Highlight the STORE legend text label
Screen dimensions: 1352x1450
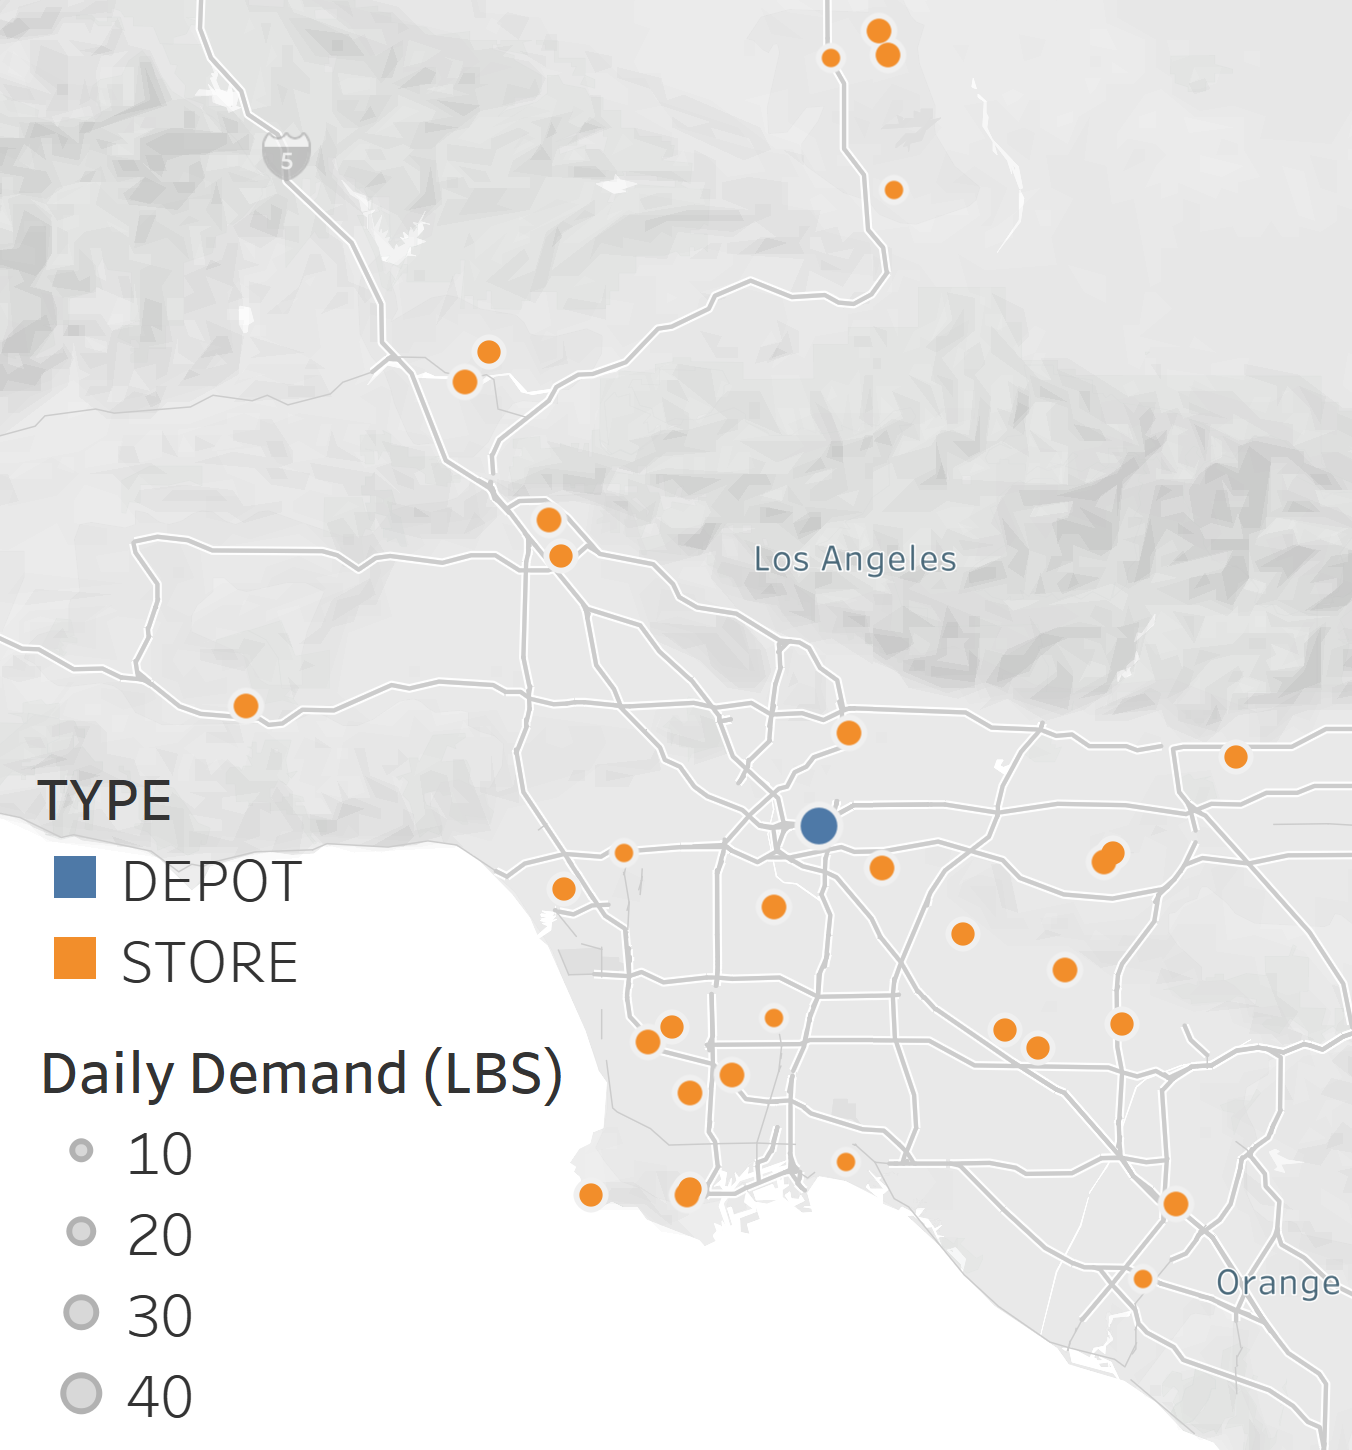click(209, 962)
